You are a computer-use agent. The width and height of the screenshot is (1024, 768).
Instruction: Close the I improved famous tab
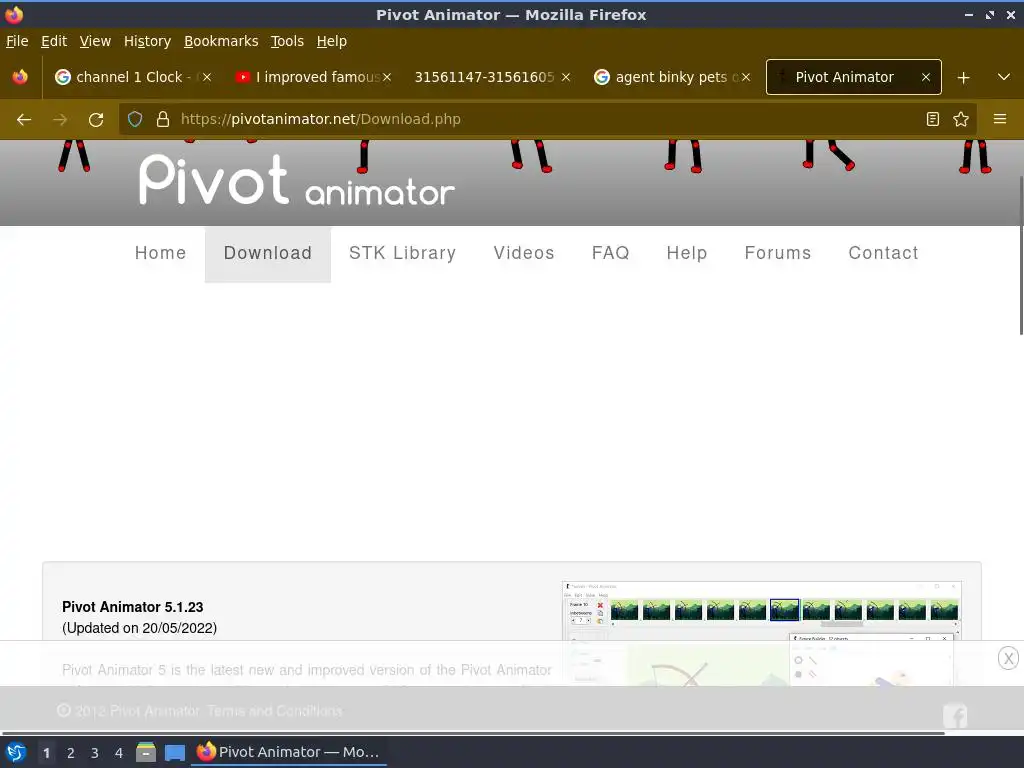(387, 77)
